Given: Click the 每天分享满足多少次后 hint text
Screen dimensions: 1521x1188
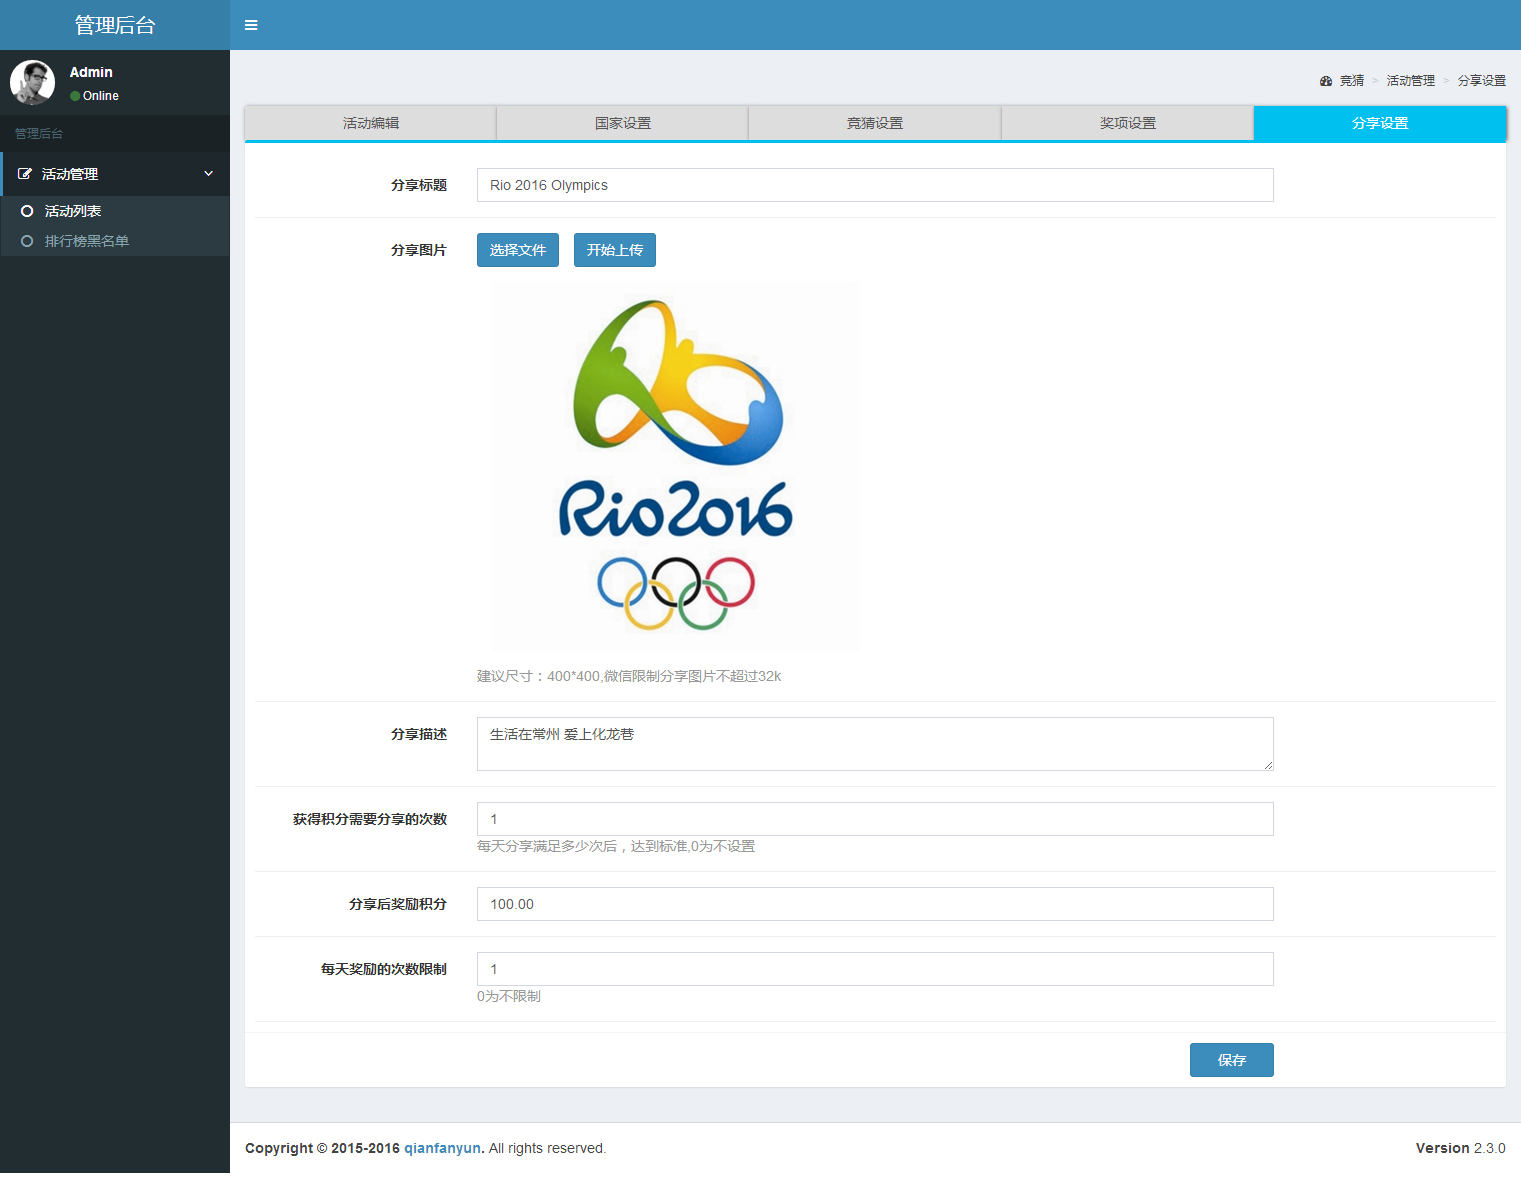Looking at the screenshot, I should [x=616, y=846].
